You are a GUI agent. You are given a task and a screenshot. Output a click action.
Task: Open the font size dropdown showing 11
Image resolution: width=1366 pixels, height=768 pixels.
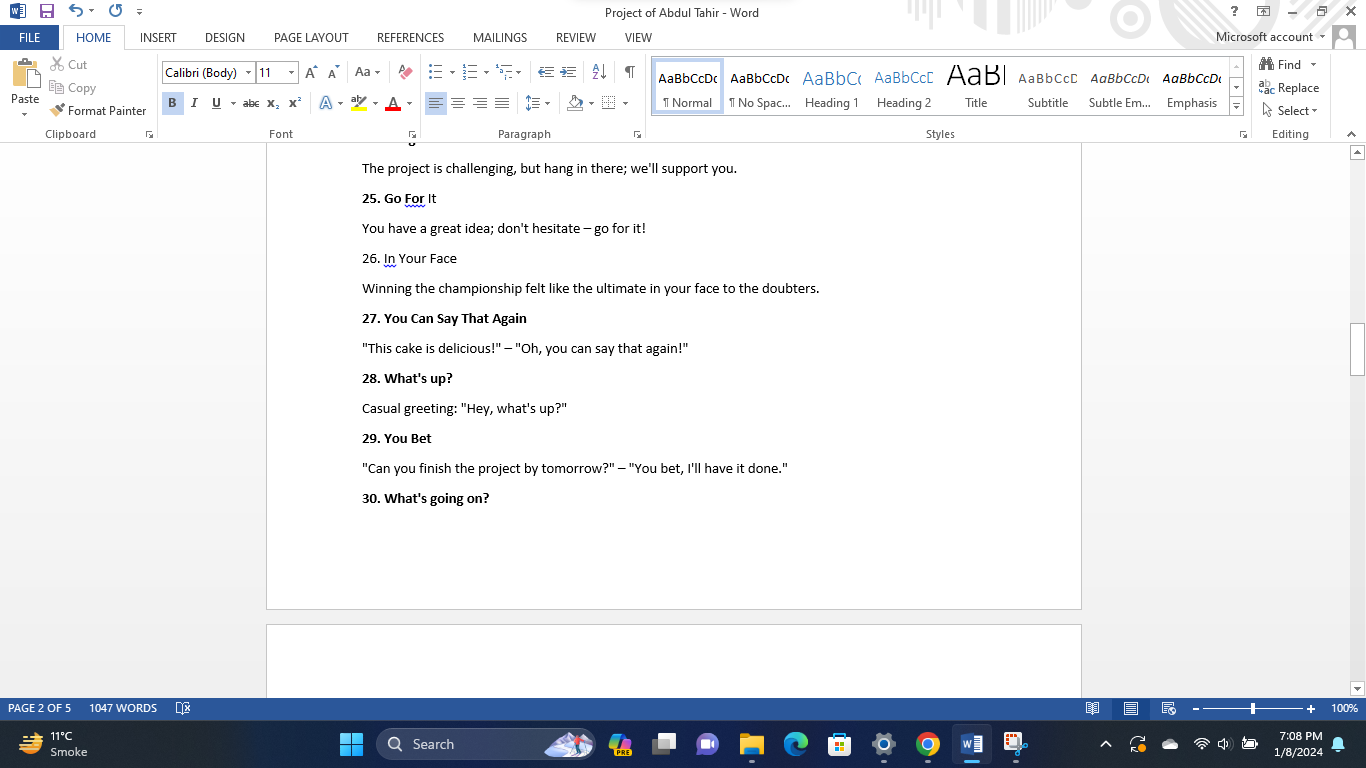point(292,72)
